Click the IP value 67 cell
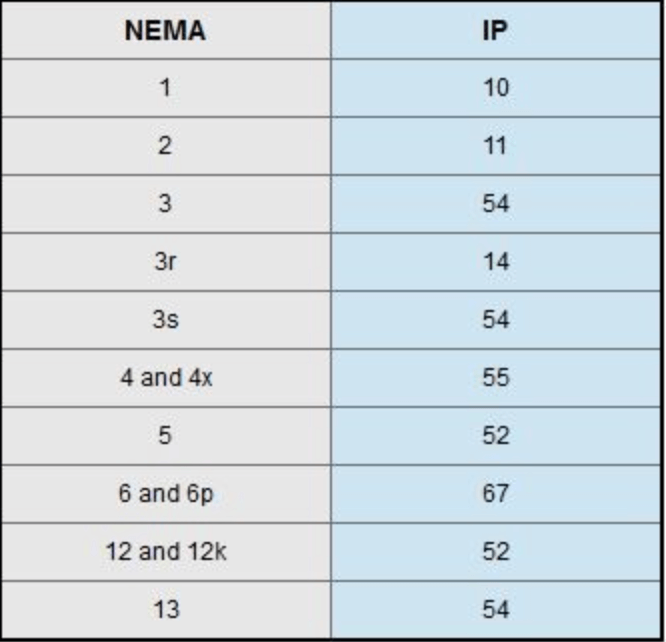The height and width of the screenshot is (642, 666). tap(495, 494)
